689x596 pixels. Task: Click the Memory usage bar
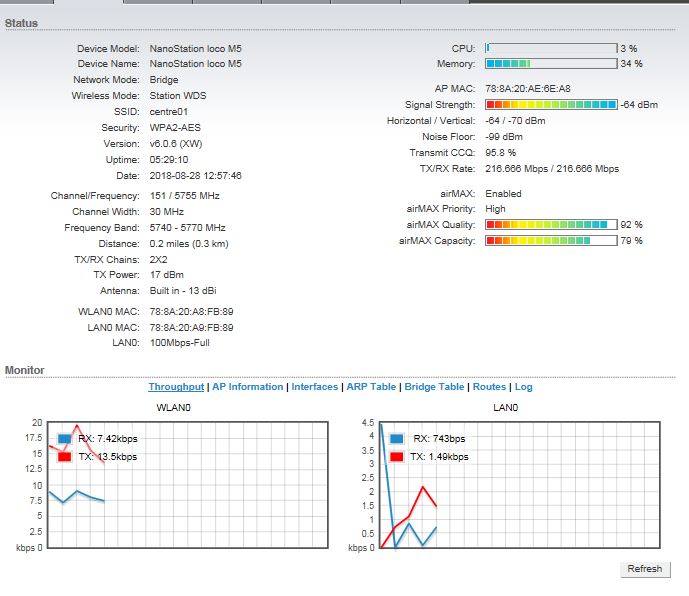click(x=551, y=63)
